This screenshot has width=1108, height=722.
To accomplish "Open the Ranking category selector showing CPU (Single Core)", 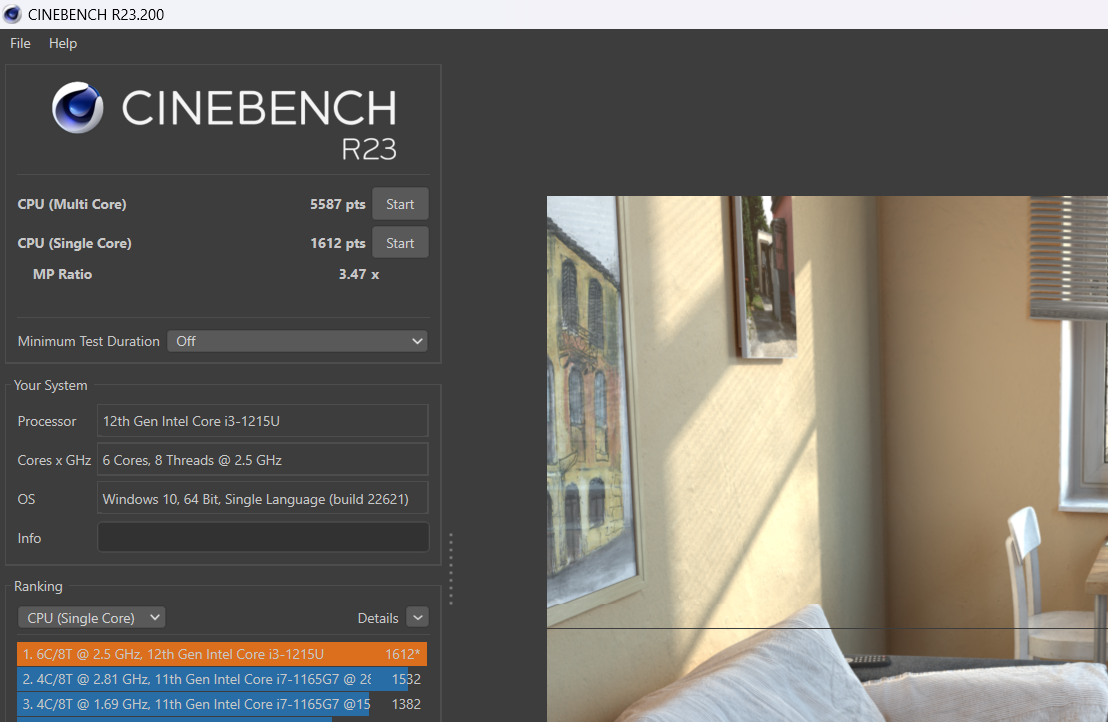I will [91, 617].
